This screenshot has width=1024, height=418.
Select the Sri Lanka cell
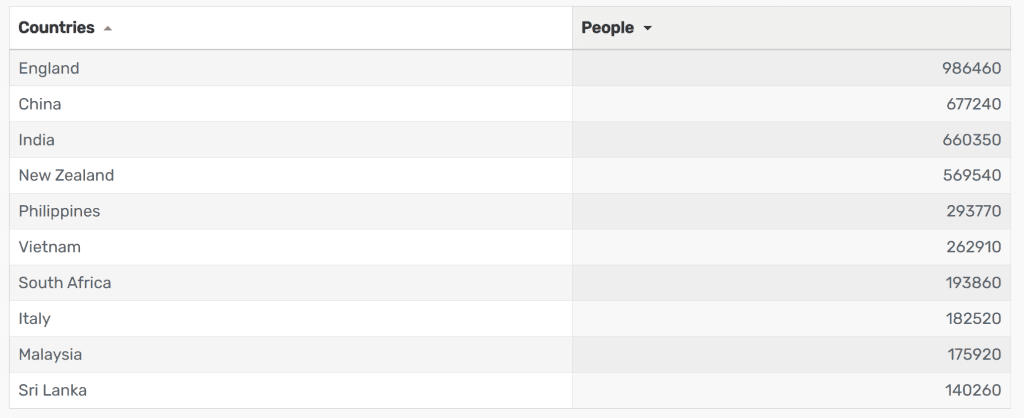(291, 391)
